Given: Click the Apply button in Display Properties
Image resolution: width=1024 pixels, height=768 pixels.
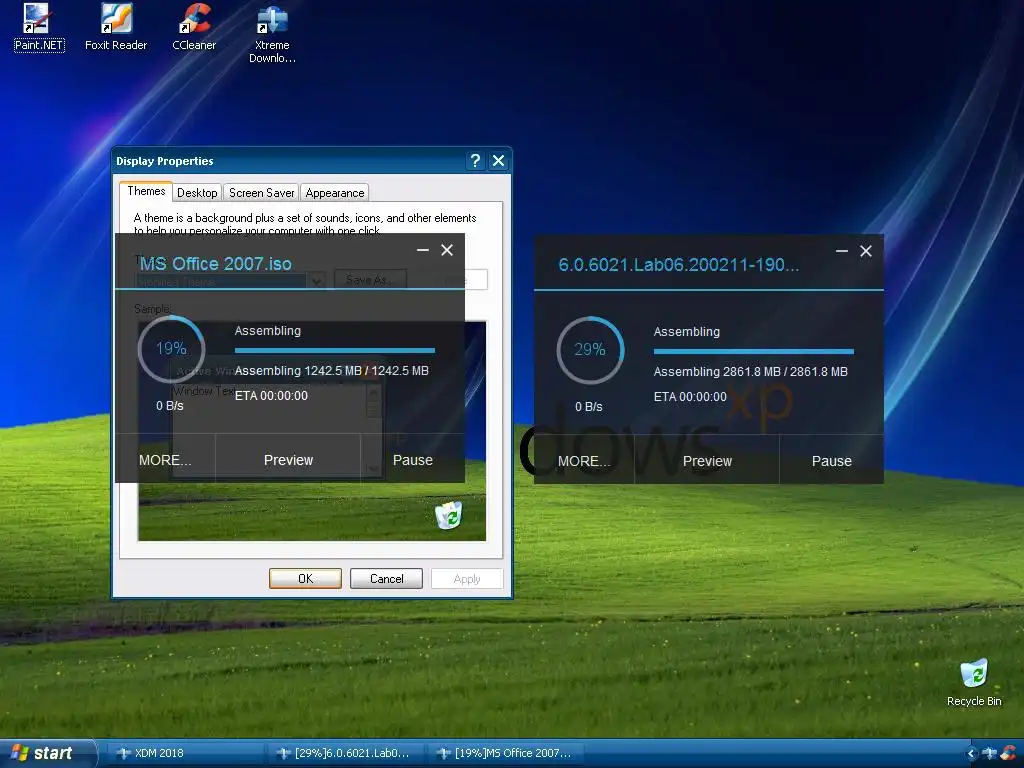Looking at the screenshot, I should (467, 579).
